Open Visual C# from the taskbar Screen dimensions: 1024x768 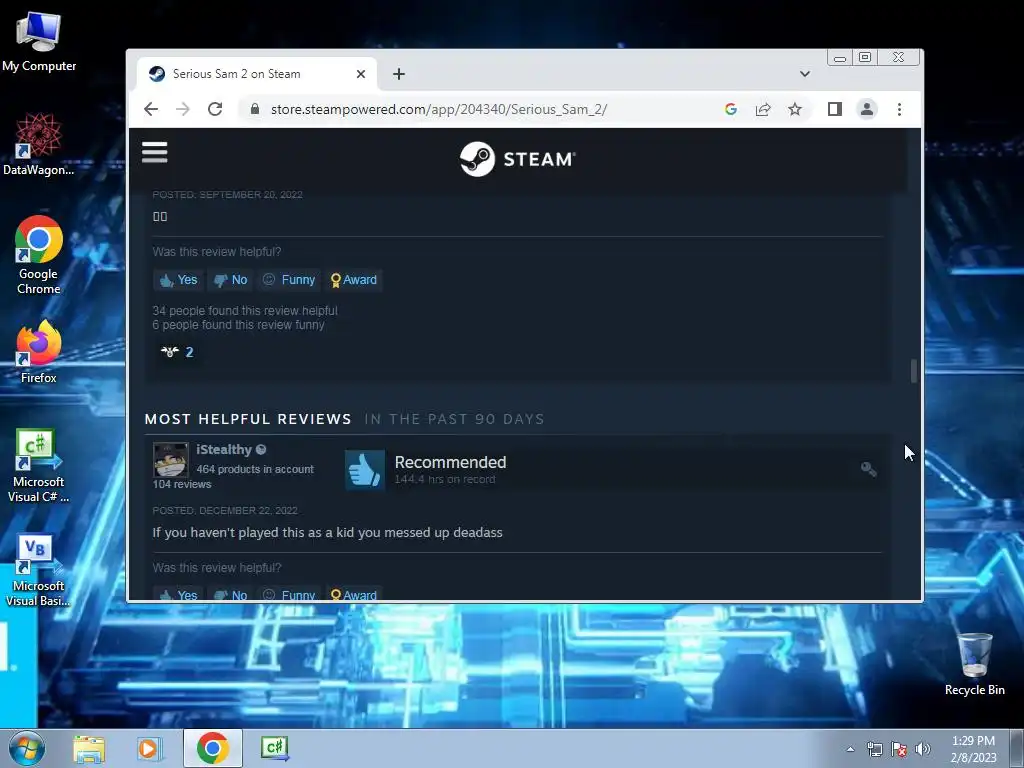[274, 748]
